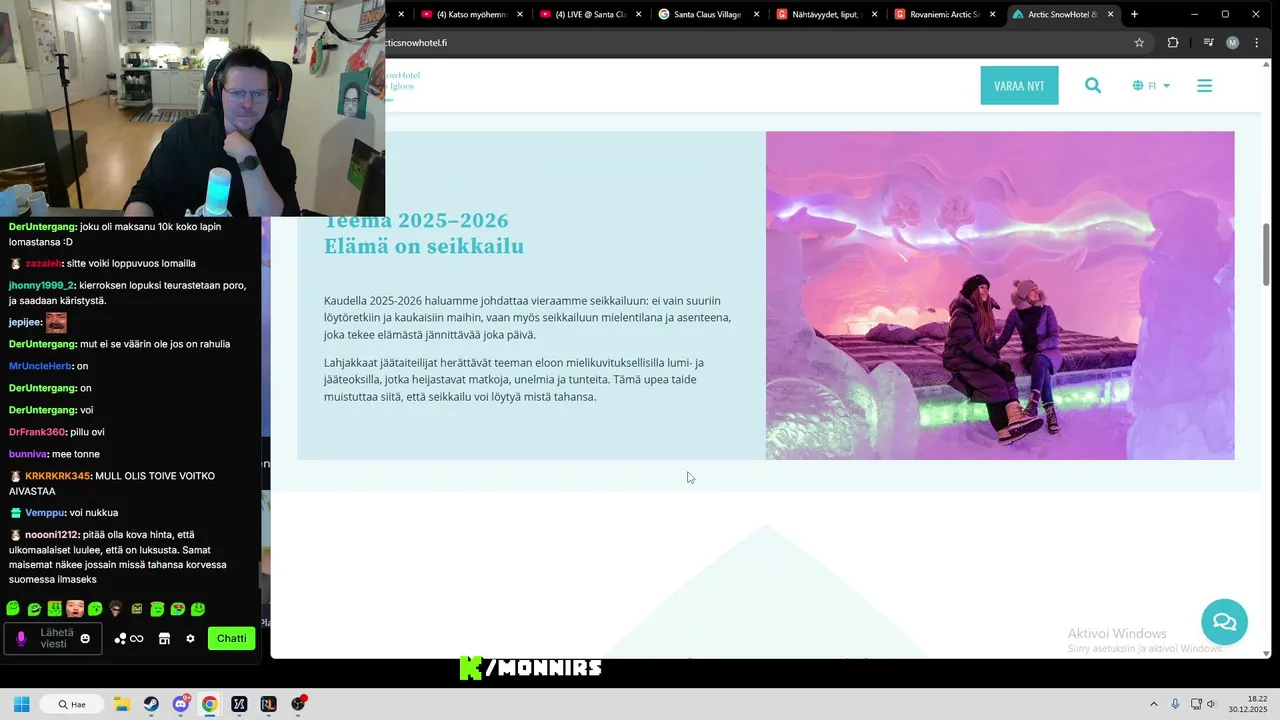Open the website search magnifier icon
Viewport: 1280px width, 720px height.
pos(1093,86)
